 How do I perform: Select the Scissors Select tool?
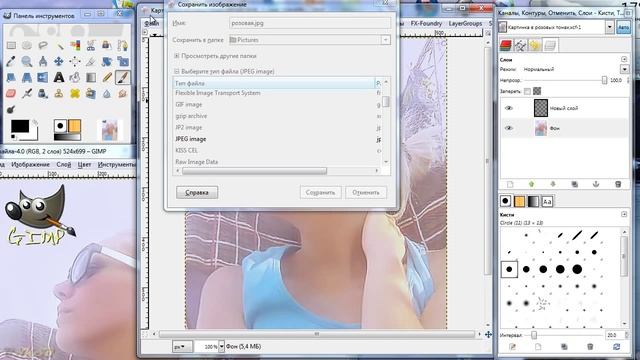click(x=91, y=45)
